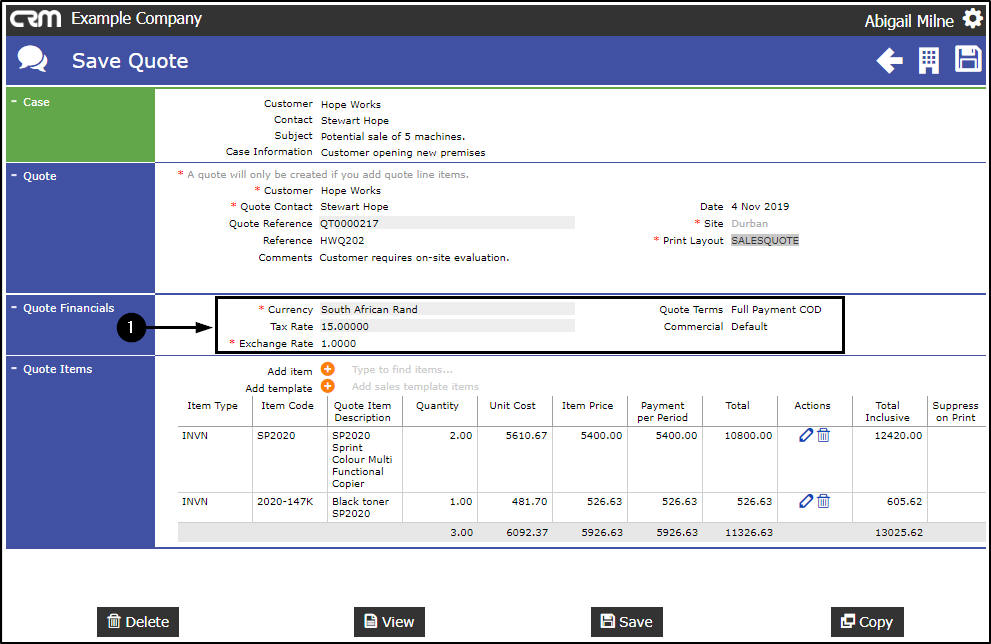Click the settings gear icon
This screenshot has width=991, height=644.
click(972, 19)
